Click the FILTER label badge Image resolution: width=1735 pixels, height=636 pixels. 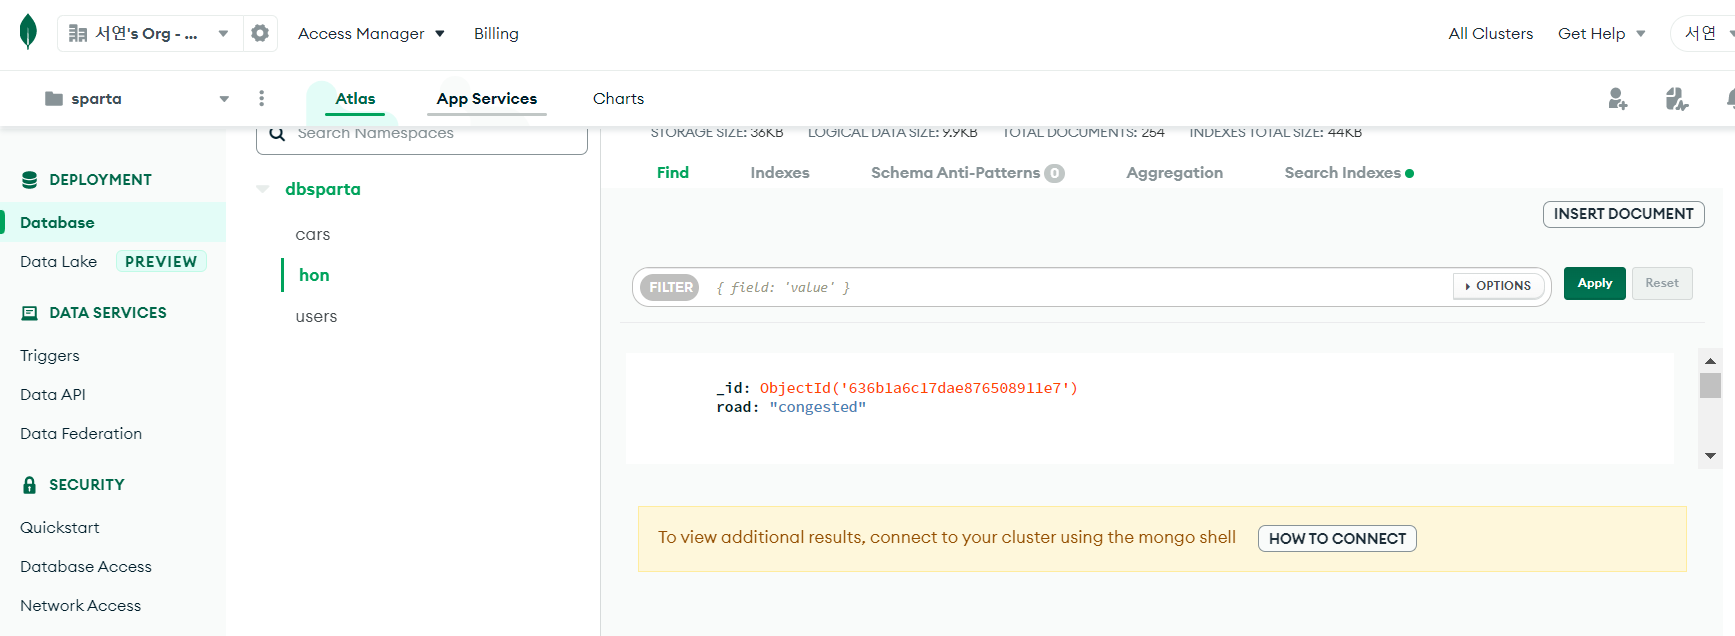(670, 287)
